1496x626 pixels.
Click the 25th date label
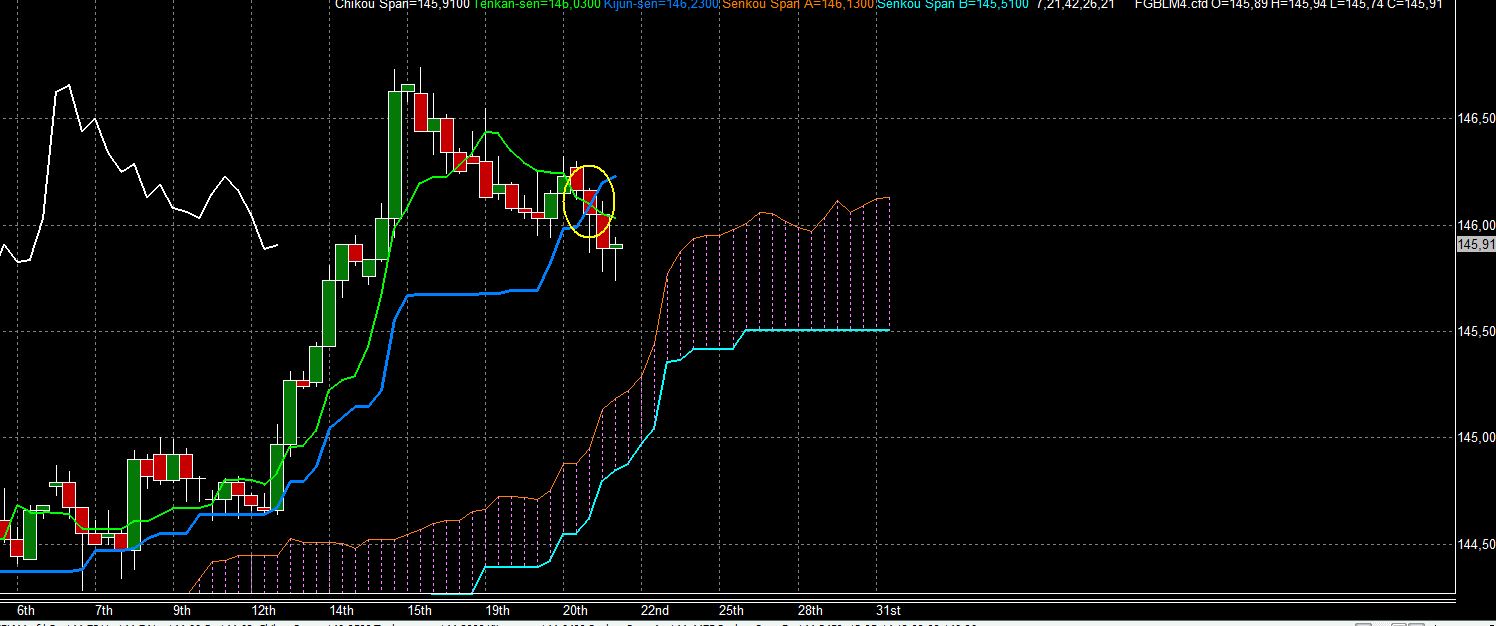tap(732, 610)
